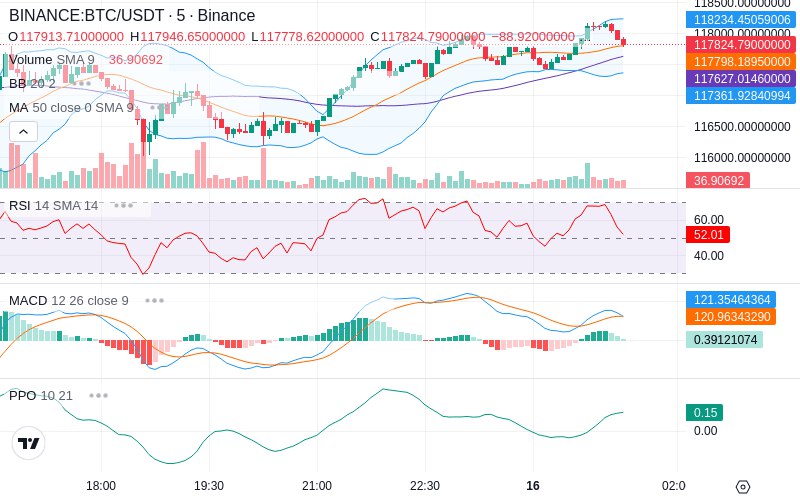This screenshot has height=500, width=800.
Task: Click the RSI 60.00 scale label
Action: click(x=709, y=220)
